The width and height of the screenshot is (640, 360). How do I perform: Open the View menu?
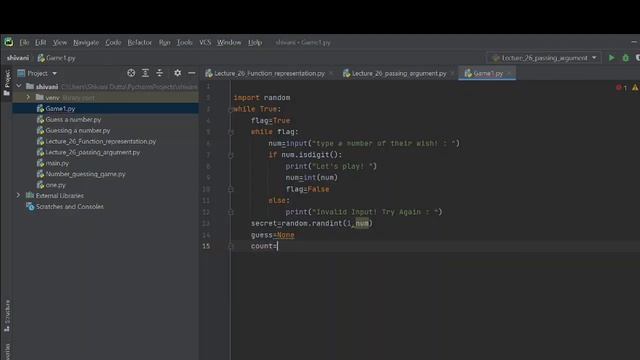[60, 42]
